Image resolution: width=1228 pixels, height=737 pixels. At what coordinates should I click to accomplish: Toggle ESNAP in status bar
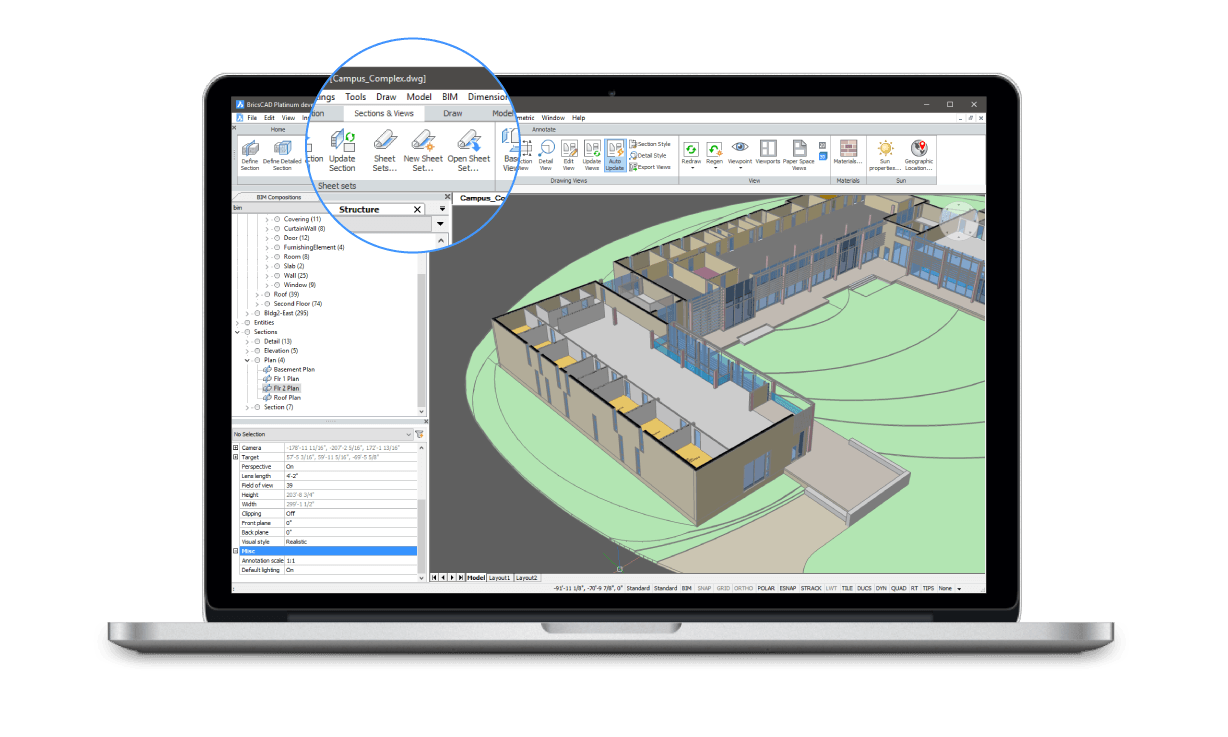(x=788, y=588)
